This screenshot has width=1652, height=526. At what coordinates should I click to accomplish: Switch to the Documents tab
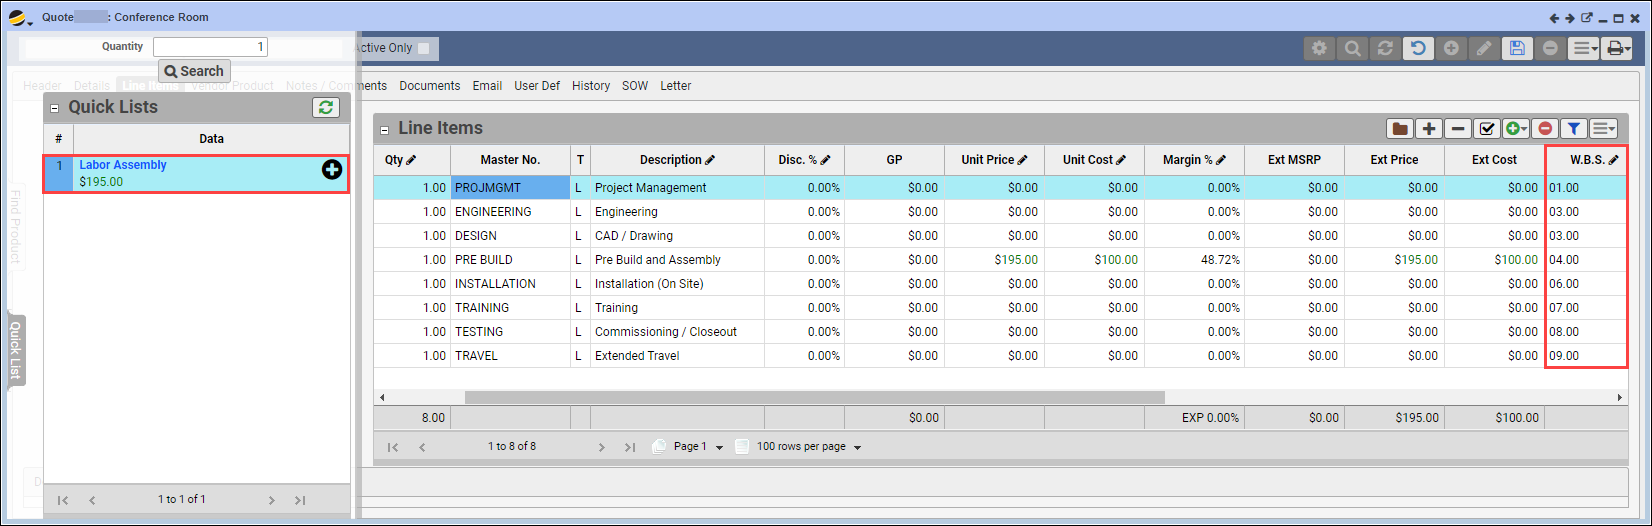tap(429, 86)
